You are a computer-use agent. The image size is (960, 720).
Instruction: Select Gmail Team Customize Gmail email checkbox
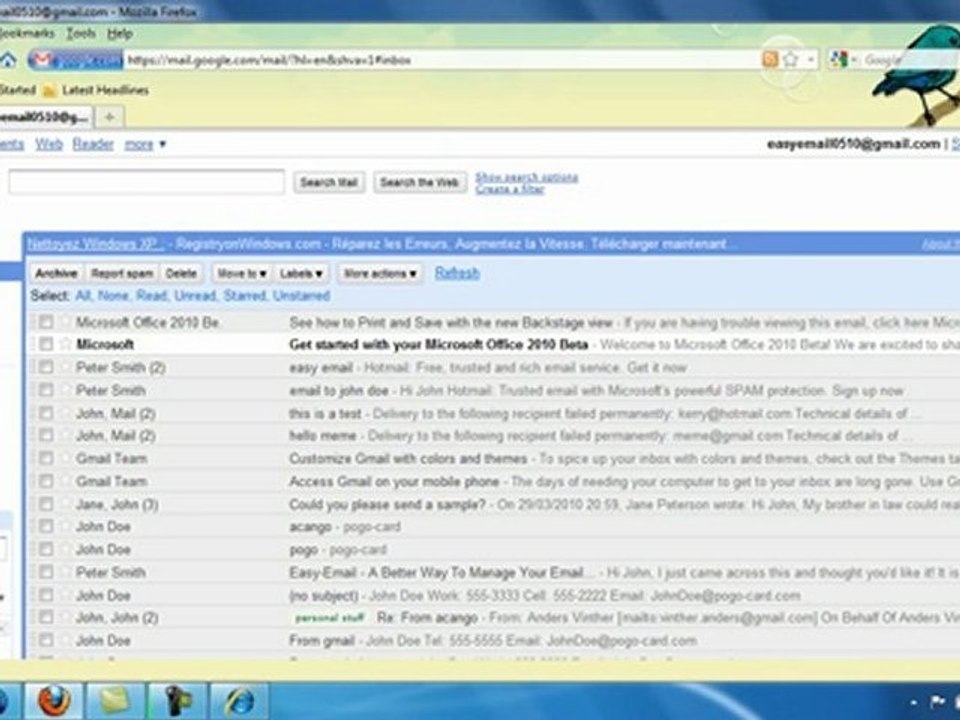coord(46,458)
